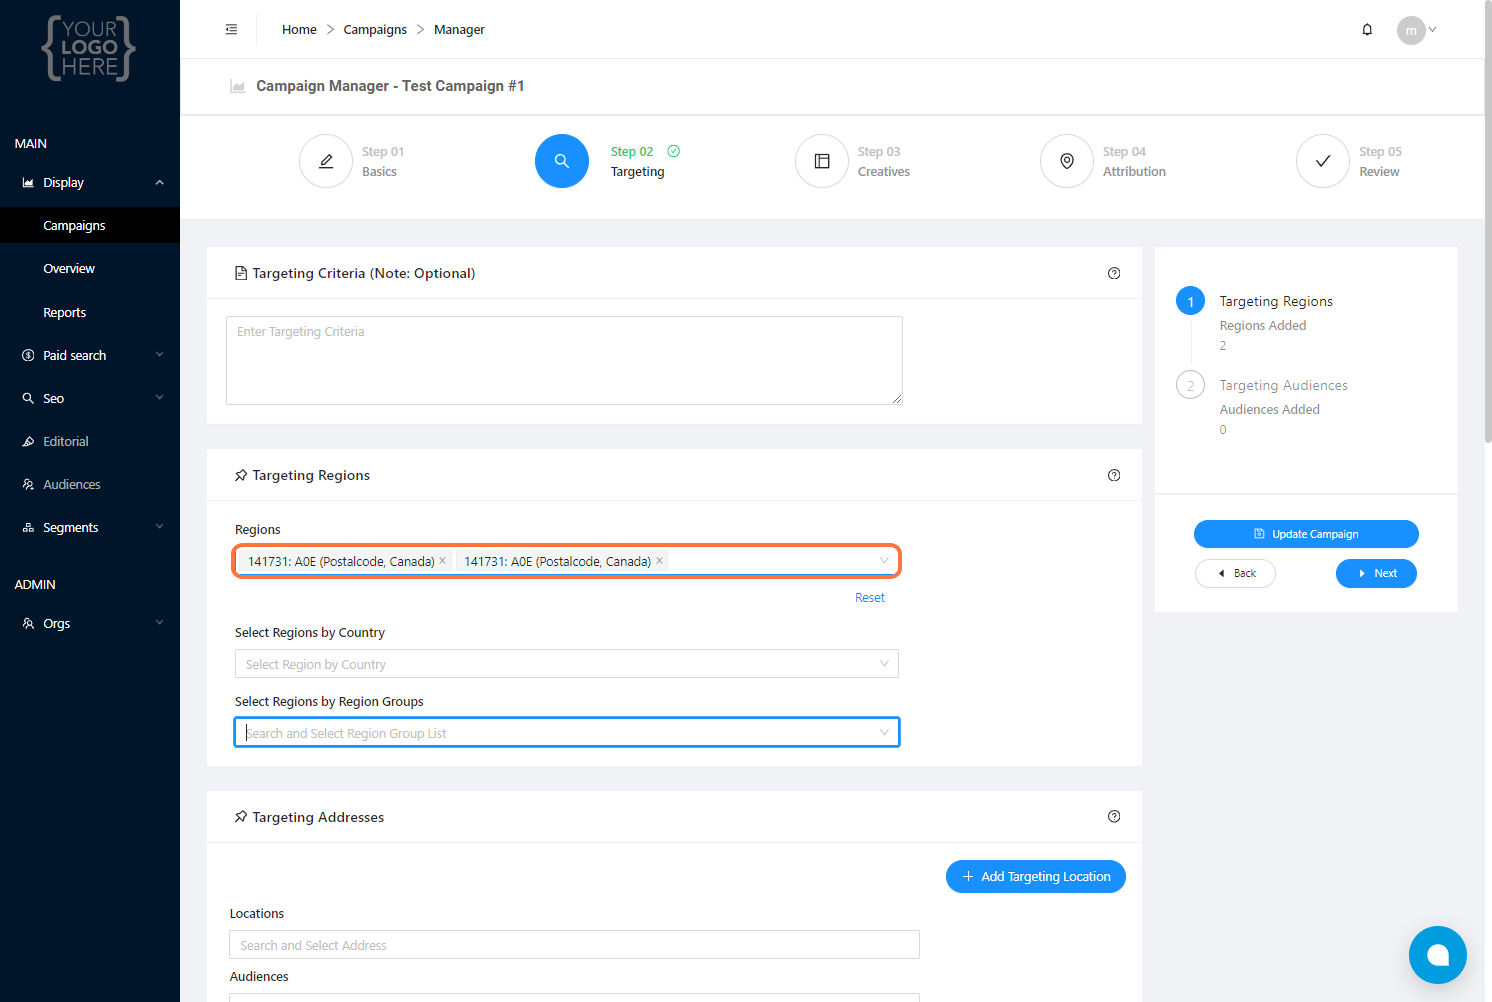
Task: Focus the Enter Targeting Criteria text area
Action: [x=564, y=360]
